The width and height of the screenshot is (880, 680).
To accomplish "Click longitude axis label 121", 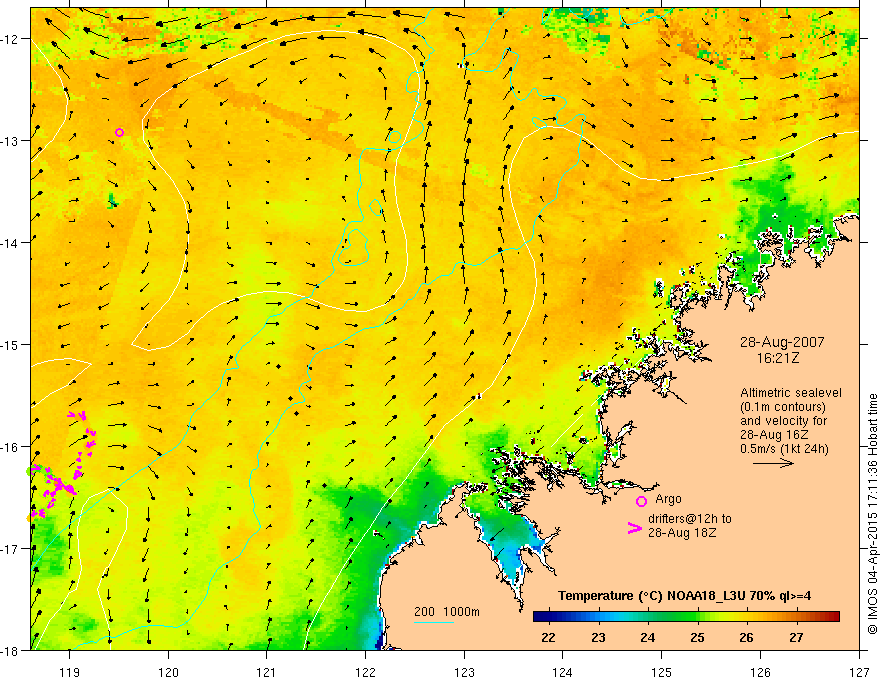I will (x=267, y=671).
